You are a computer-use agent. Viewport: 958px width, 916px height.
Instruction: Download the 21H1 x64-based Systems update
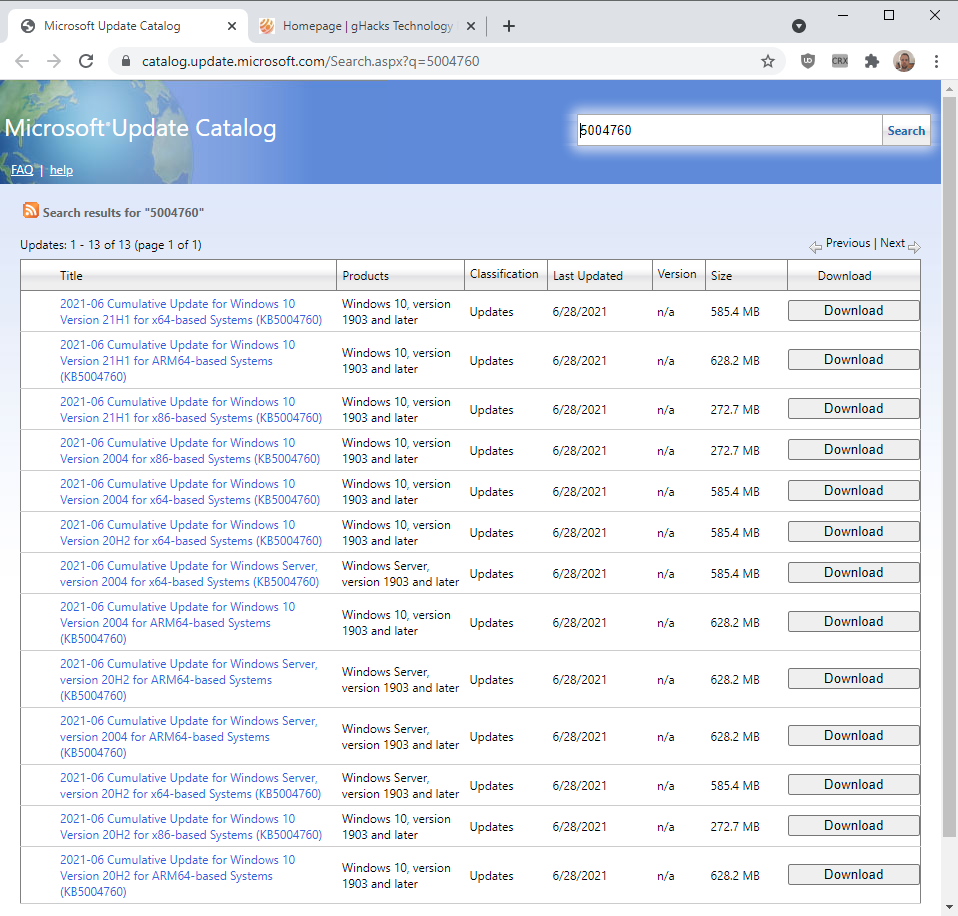(x=854, y=310)
